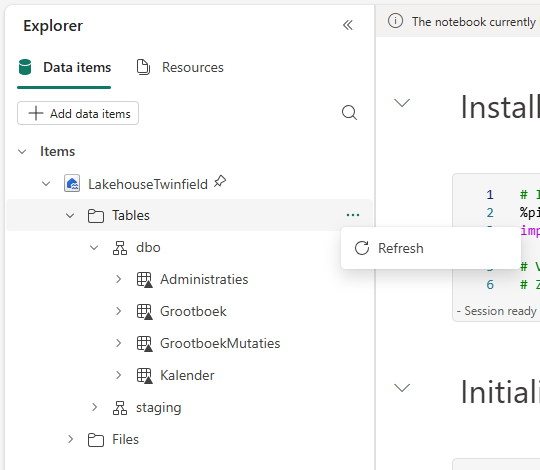Select the staging schema label

pos(158,408)
